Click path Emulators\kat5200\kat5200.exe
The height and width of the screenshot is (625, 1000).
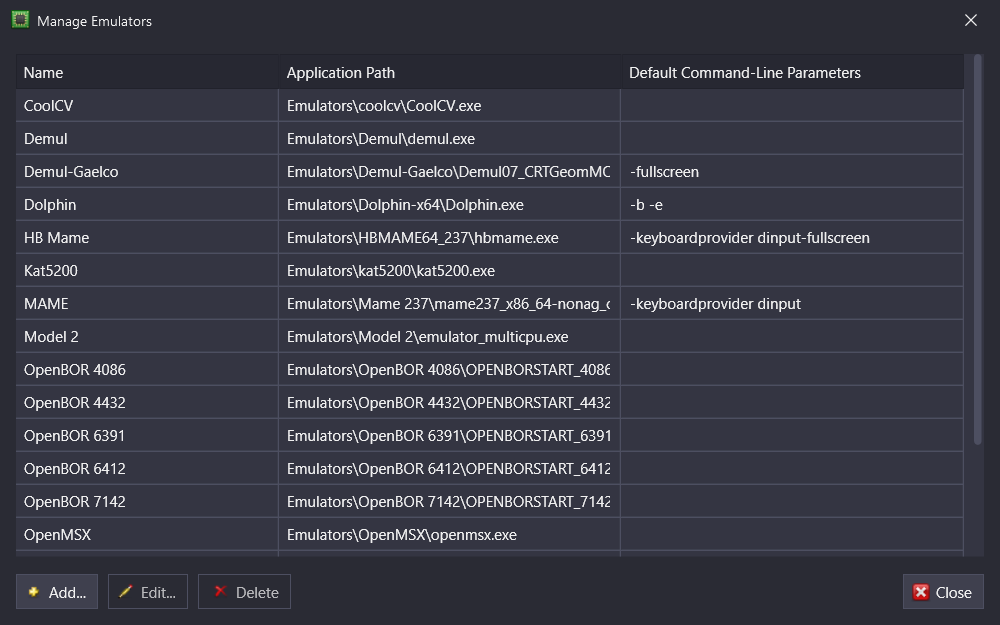[391, 270]
